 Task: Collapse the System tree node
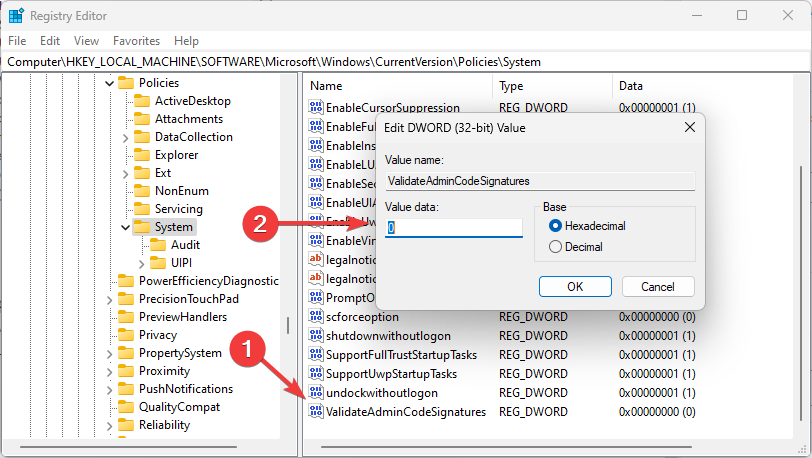[125, 227]
